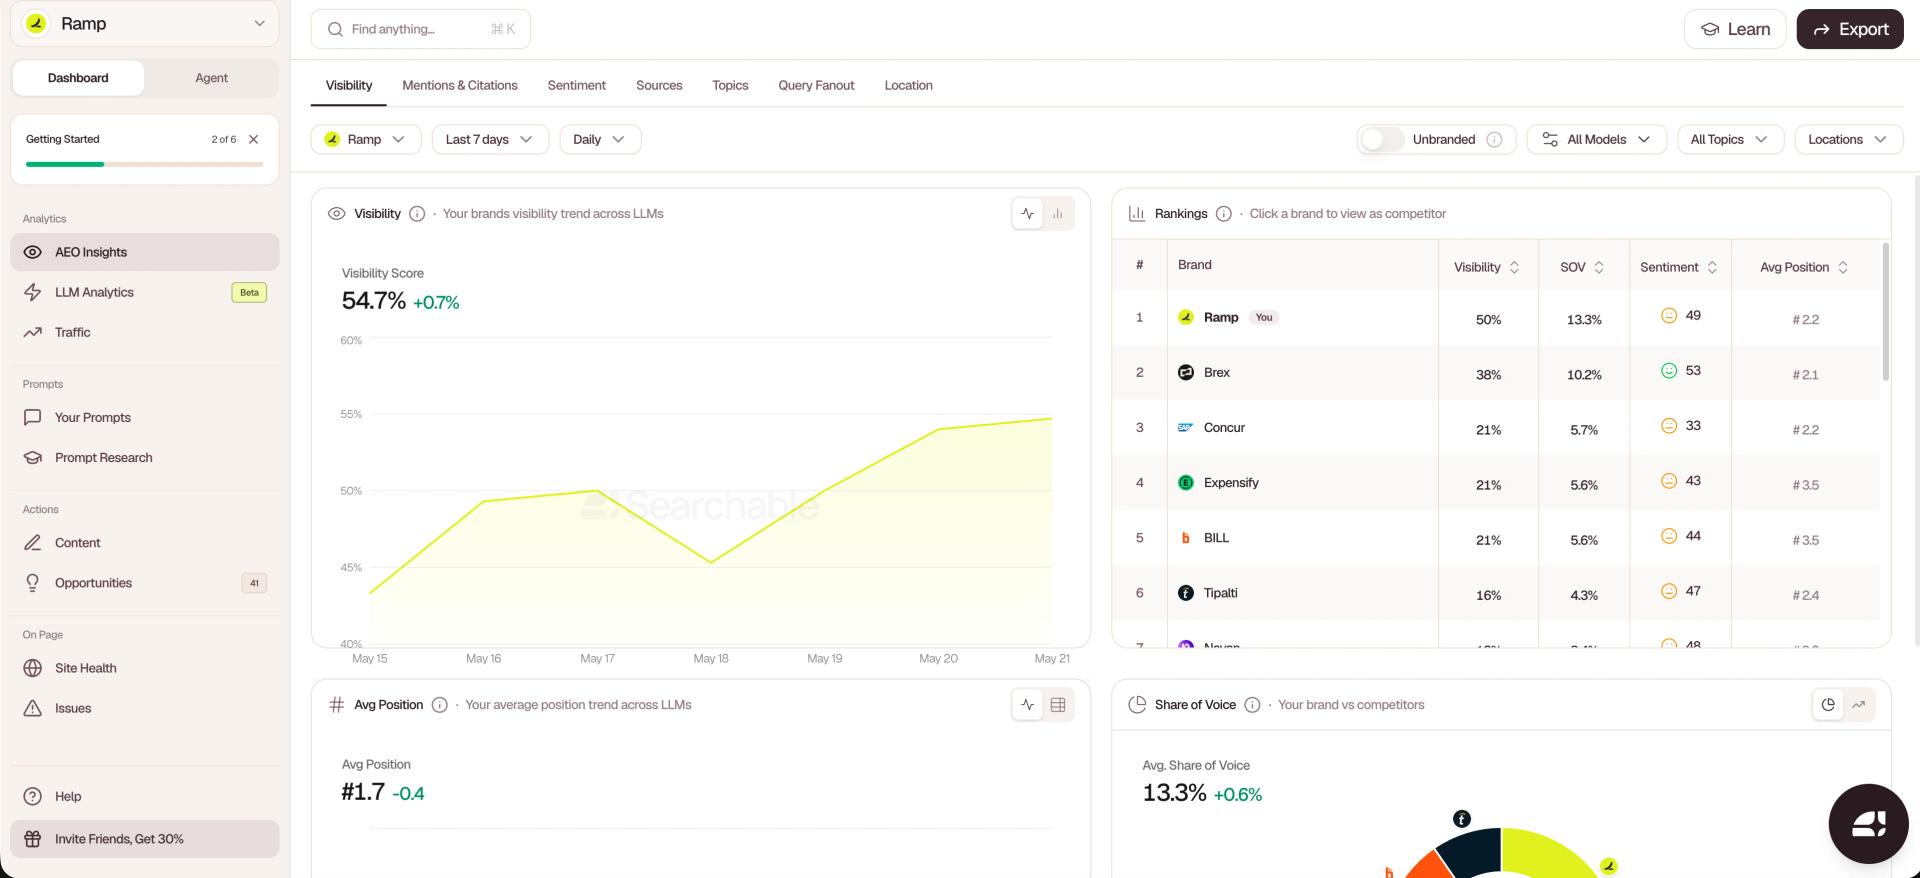Open the Opportunities page
The width and height of the screenshot is (1920, 878).
(x=145, y=583)
